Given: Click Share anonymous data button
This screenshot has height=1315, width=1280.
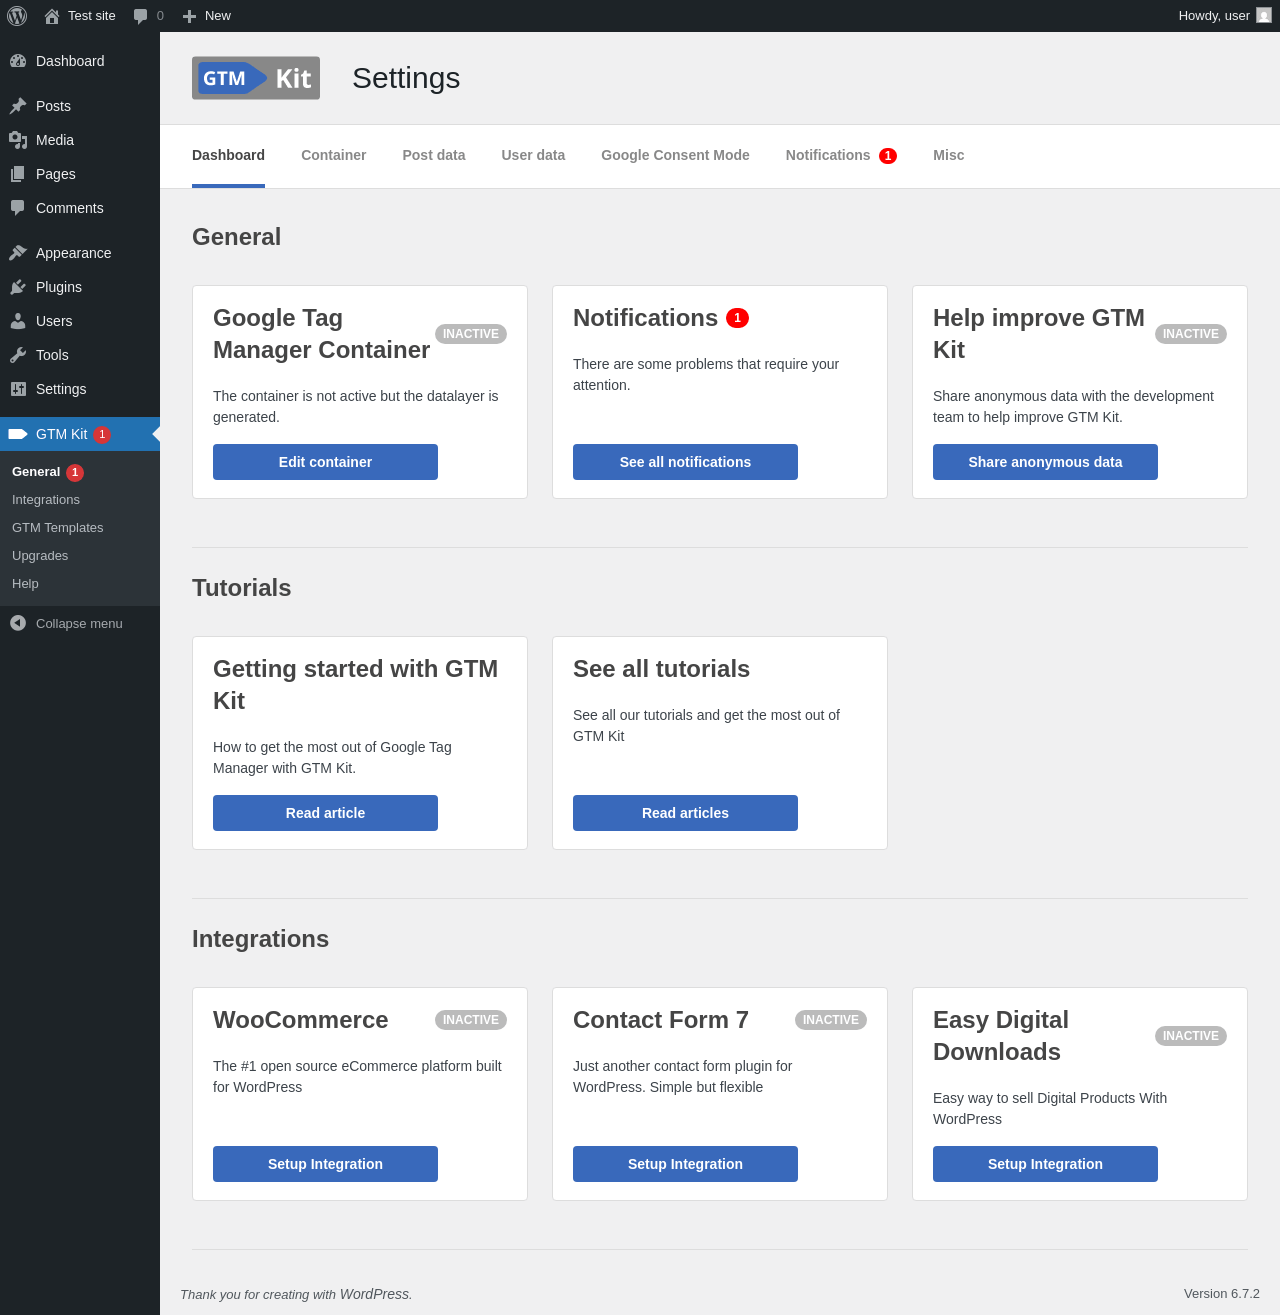Looking at the screenshot, I should click(1045, 462).
